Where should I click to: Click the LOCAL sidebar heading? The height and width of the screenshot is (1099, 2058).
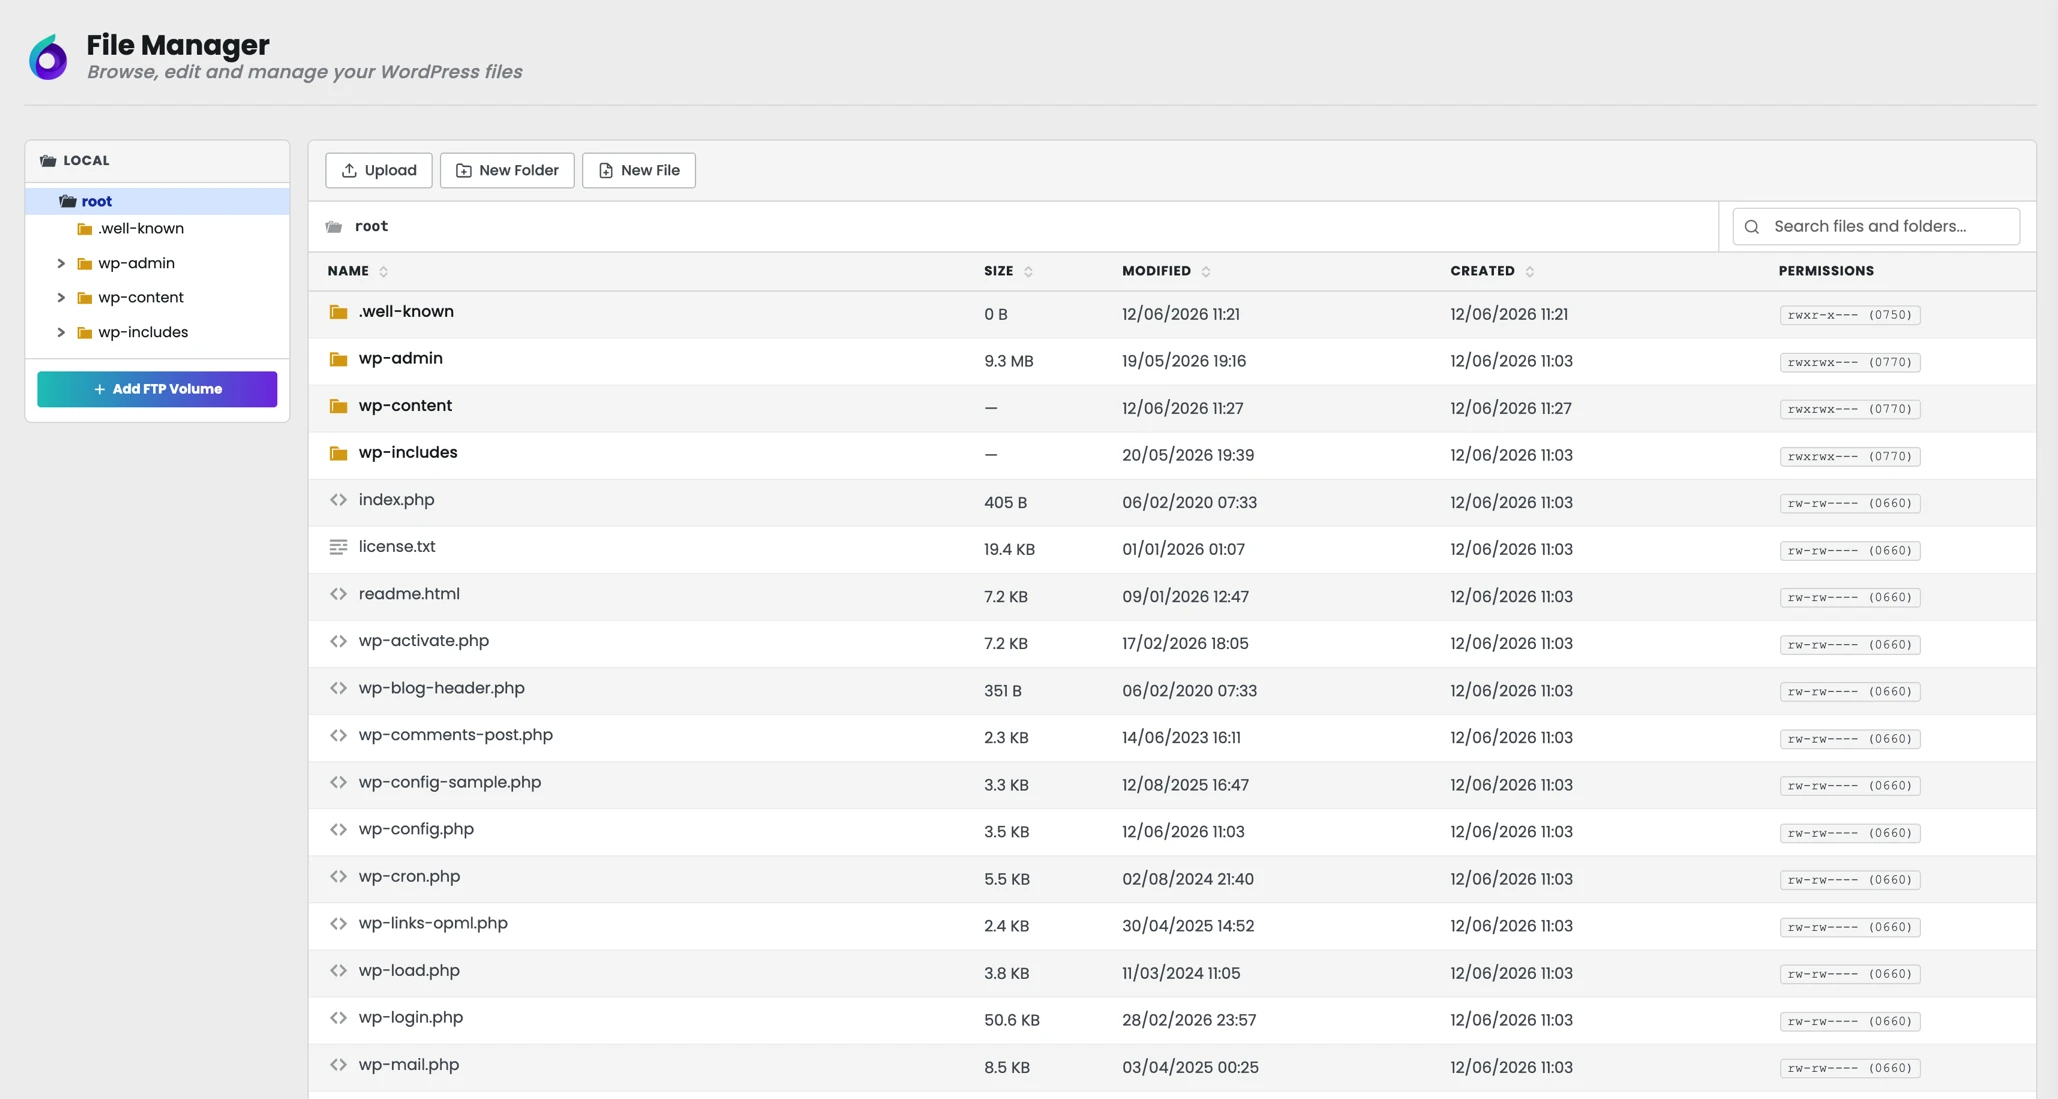pyautogui.click(x=86, y=160)
